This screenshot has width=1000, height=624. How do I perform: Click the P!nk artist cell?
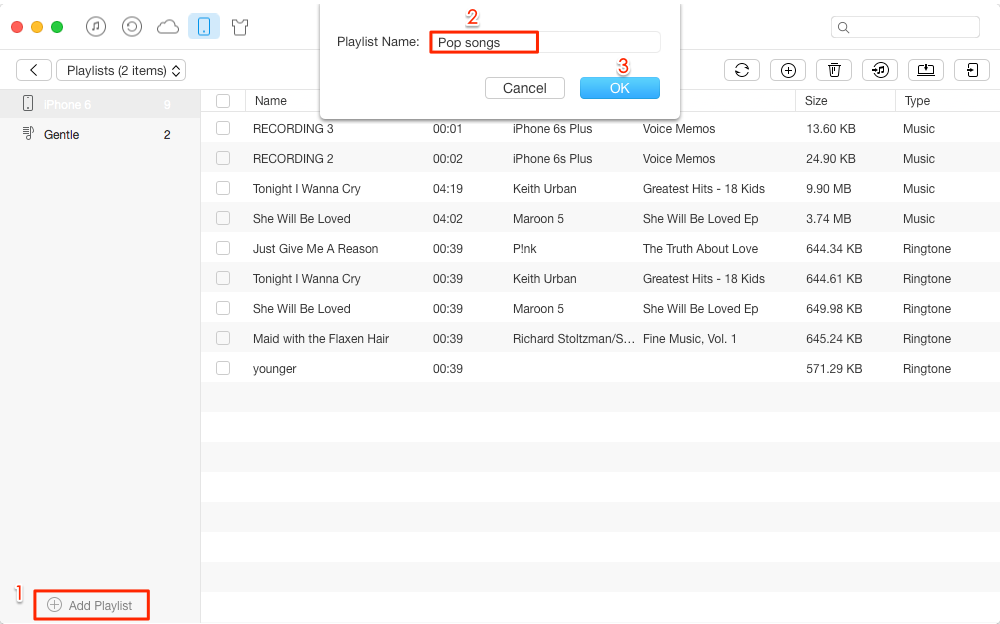tap(524, 249)
